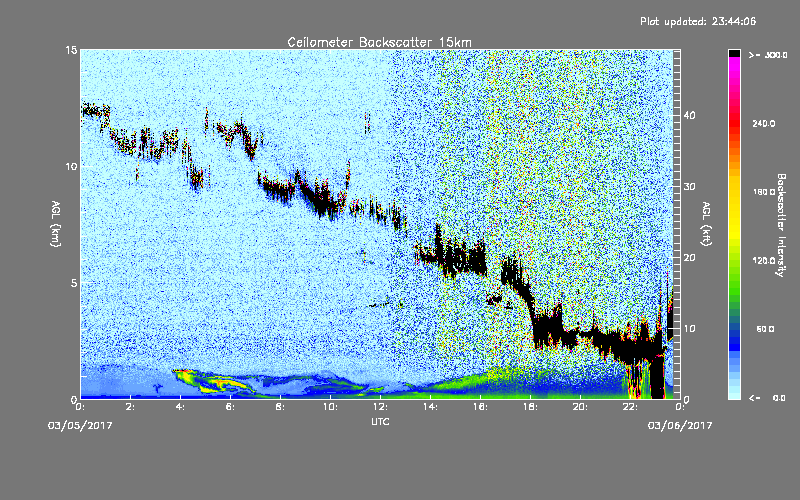Click the '18:' hour tick label
This screenshot has width=800, height=500.
tap(531, 407)
